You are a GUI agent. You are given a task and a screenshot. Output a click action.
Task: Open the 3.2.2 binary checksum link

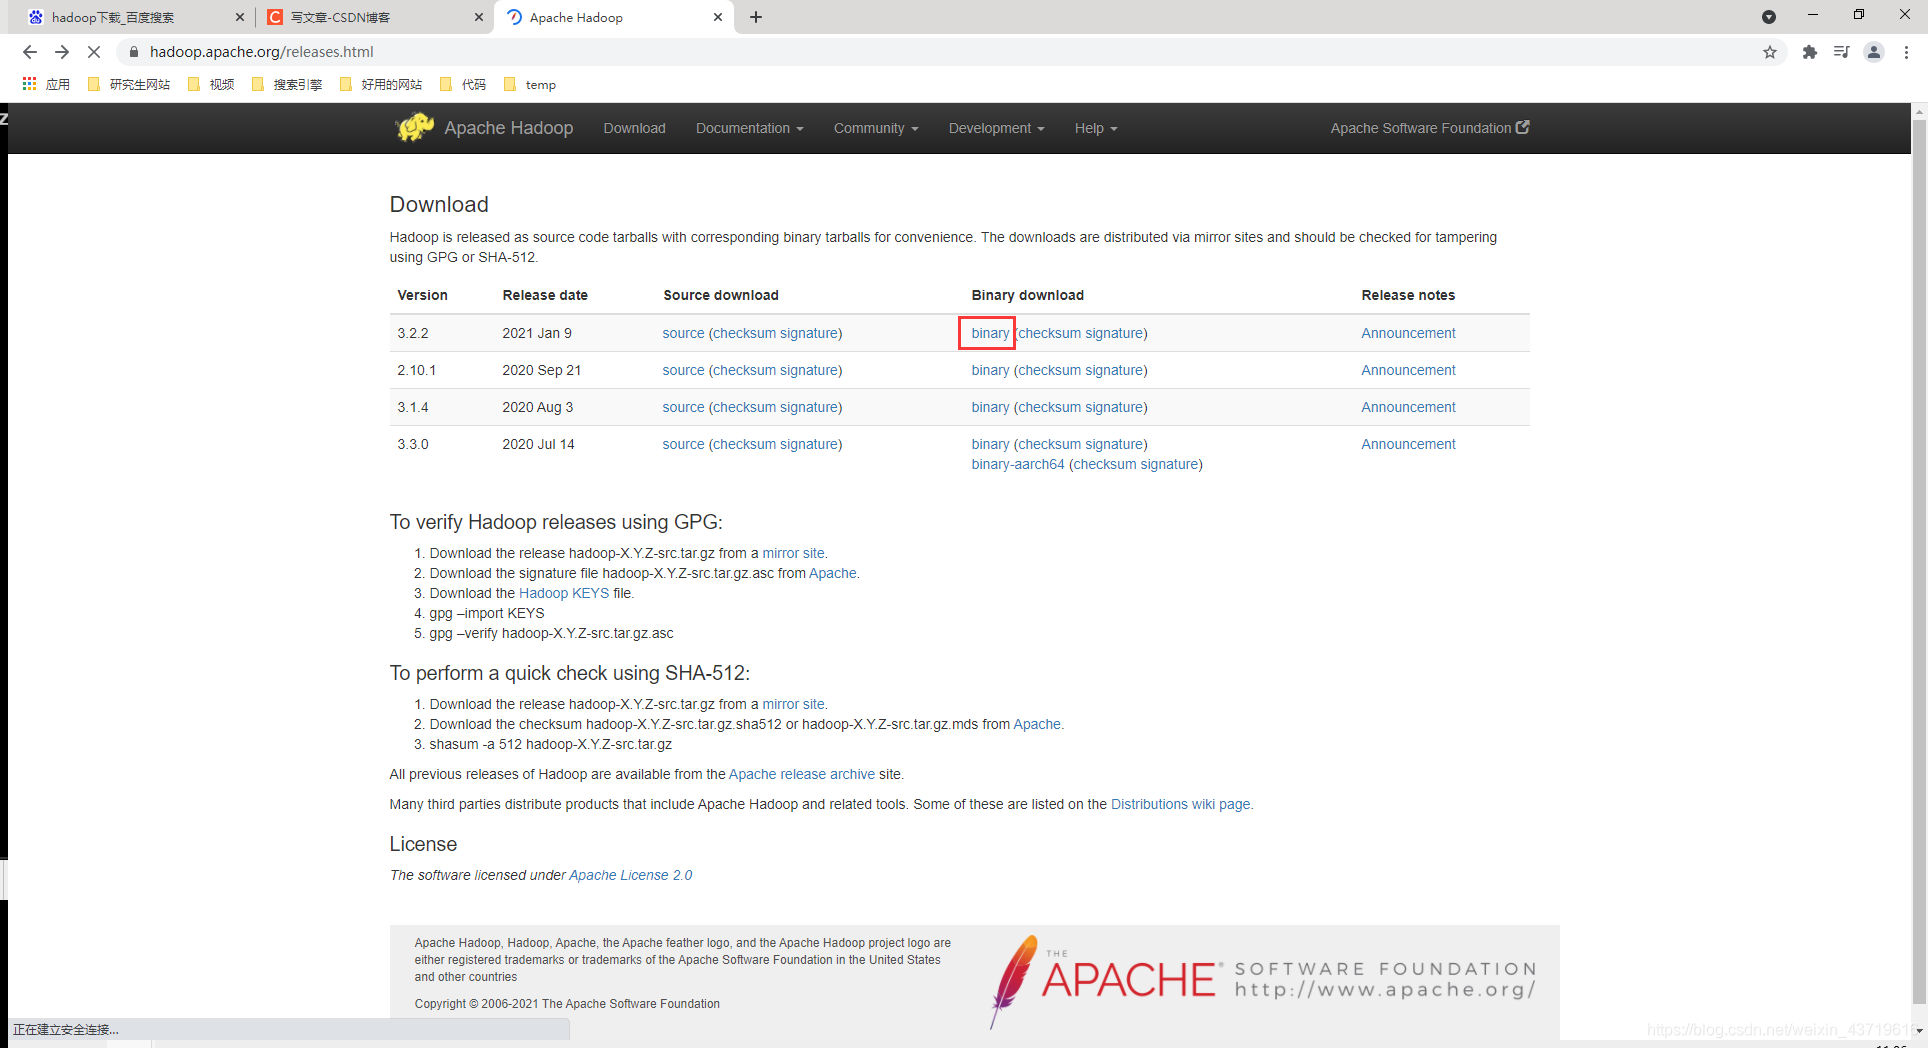coord(1050,333)
